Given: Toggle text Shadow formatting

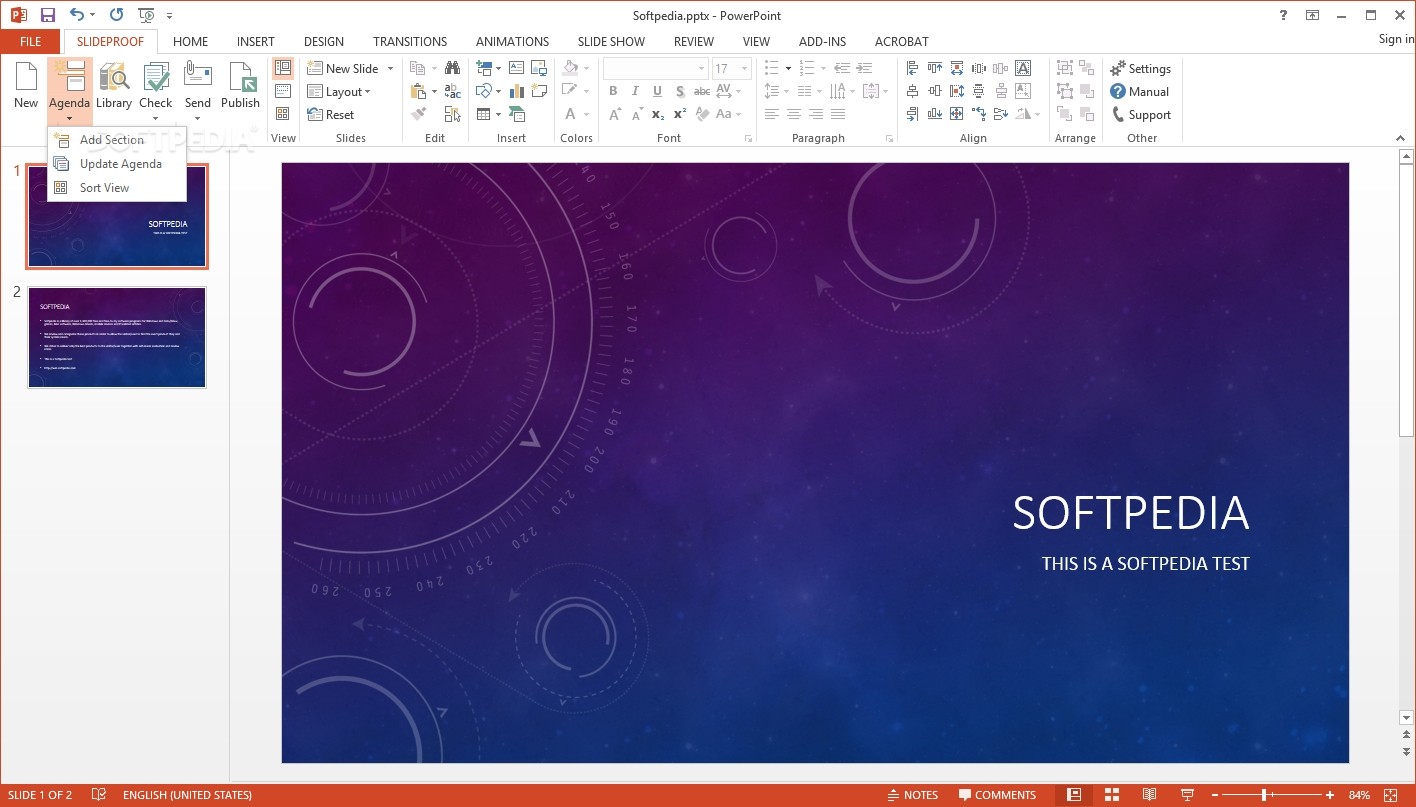Looking at the screenshot, I should click(x=679, y=91).
